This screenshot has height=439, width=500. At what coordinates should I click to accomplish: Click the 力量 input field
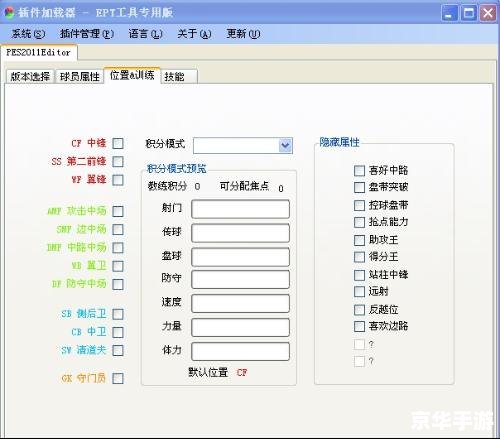pyautogui.click(x=240, y=327)
